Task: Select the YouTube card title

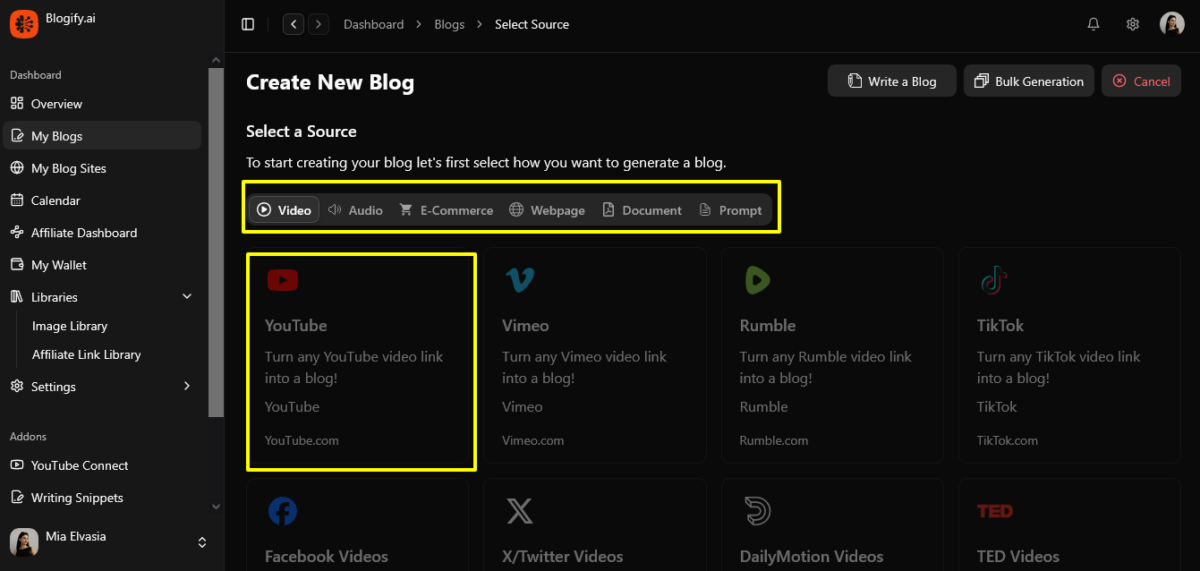Action: pyautogui.click(x=296, y=325)
